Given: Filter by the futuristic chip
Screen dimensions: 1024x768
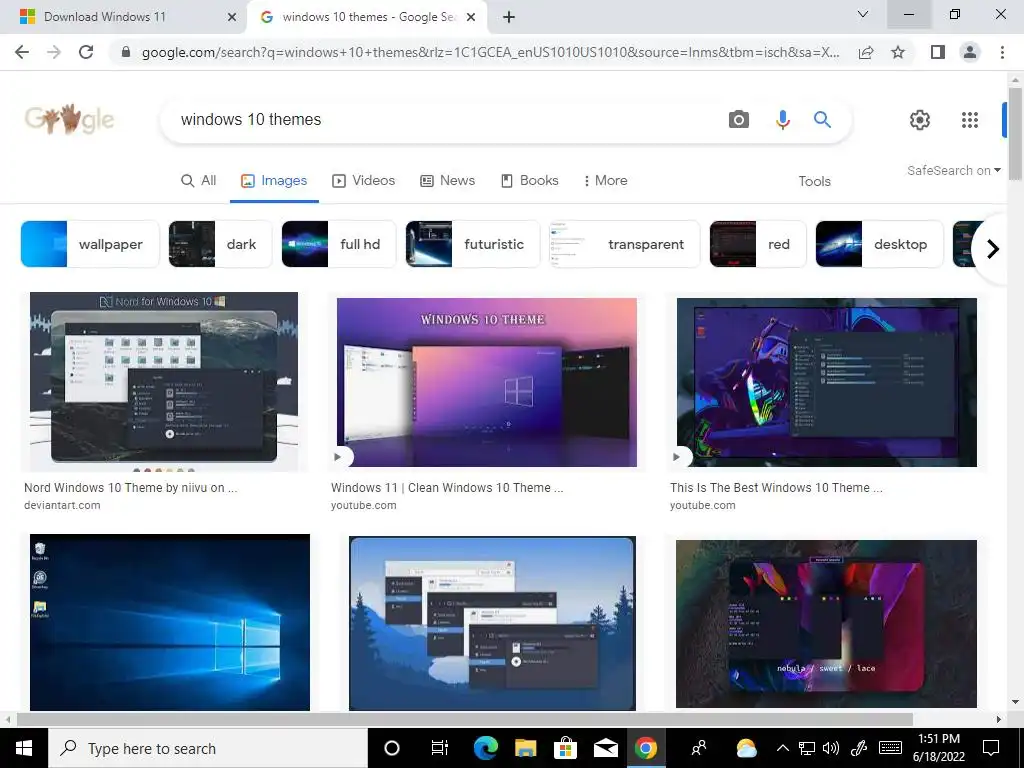Looking at the screenshot, I should point(472,244).
